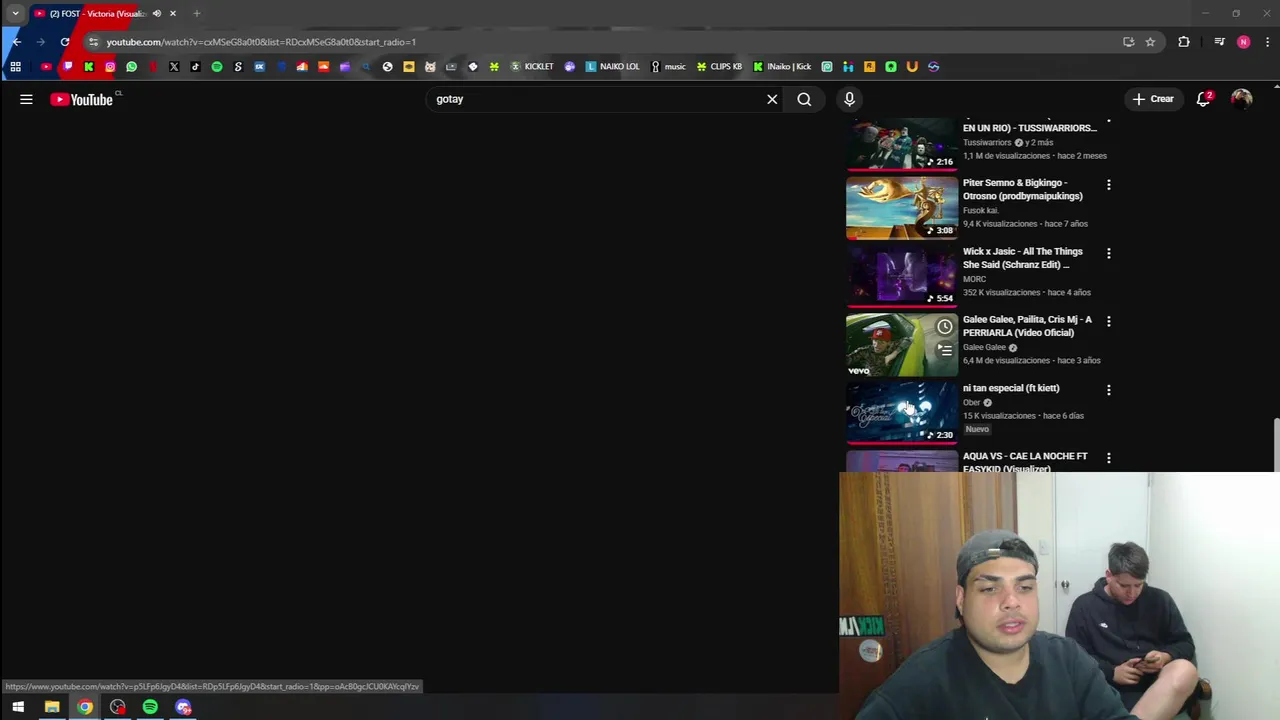Open options for Piter Semno & Bigkingo video

1108,185
